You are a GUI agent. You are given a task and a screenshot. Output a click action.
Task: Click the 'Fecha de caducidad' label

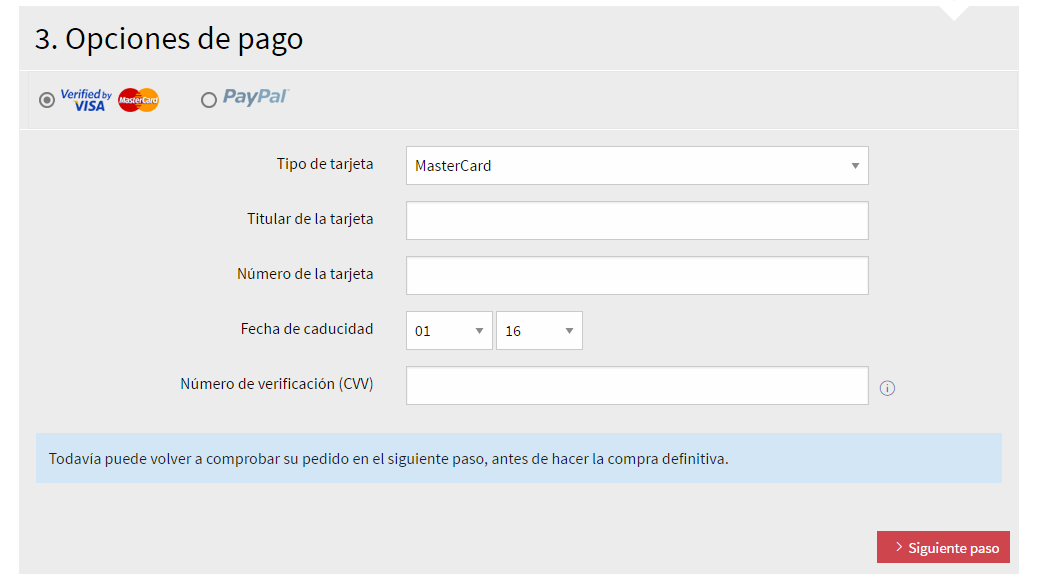click(x=307, y=329)
